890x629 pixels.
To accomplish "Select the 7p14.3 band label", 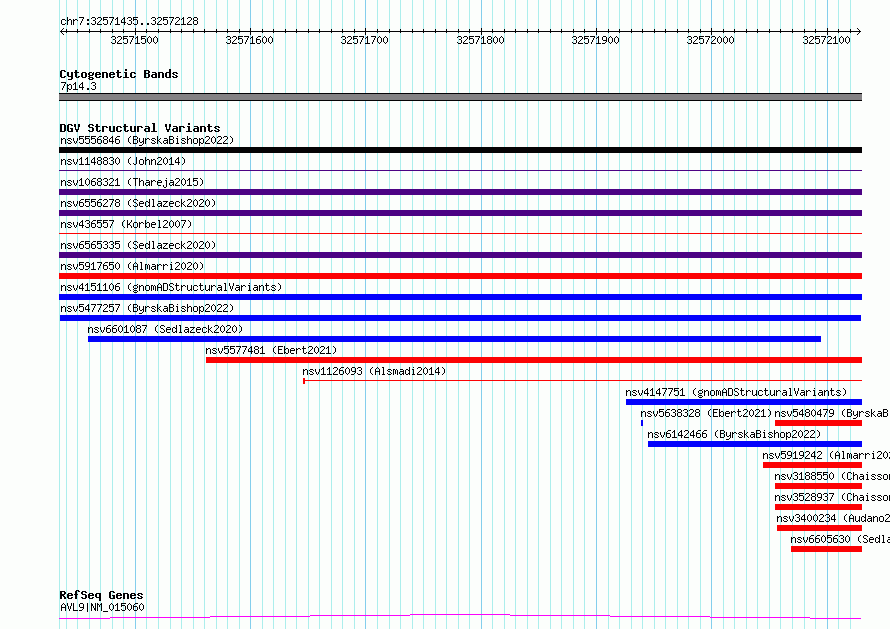I will (78, 86).
